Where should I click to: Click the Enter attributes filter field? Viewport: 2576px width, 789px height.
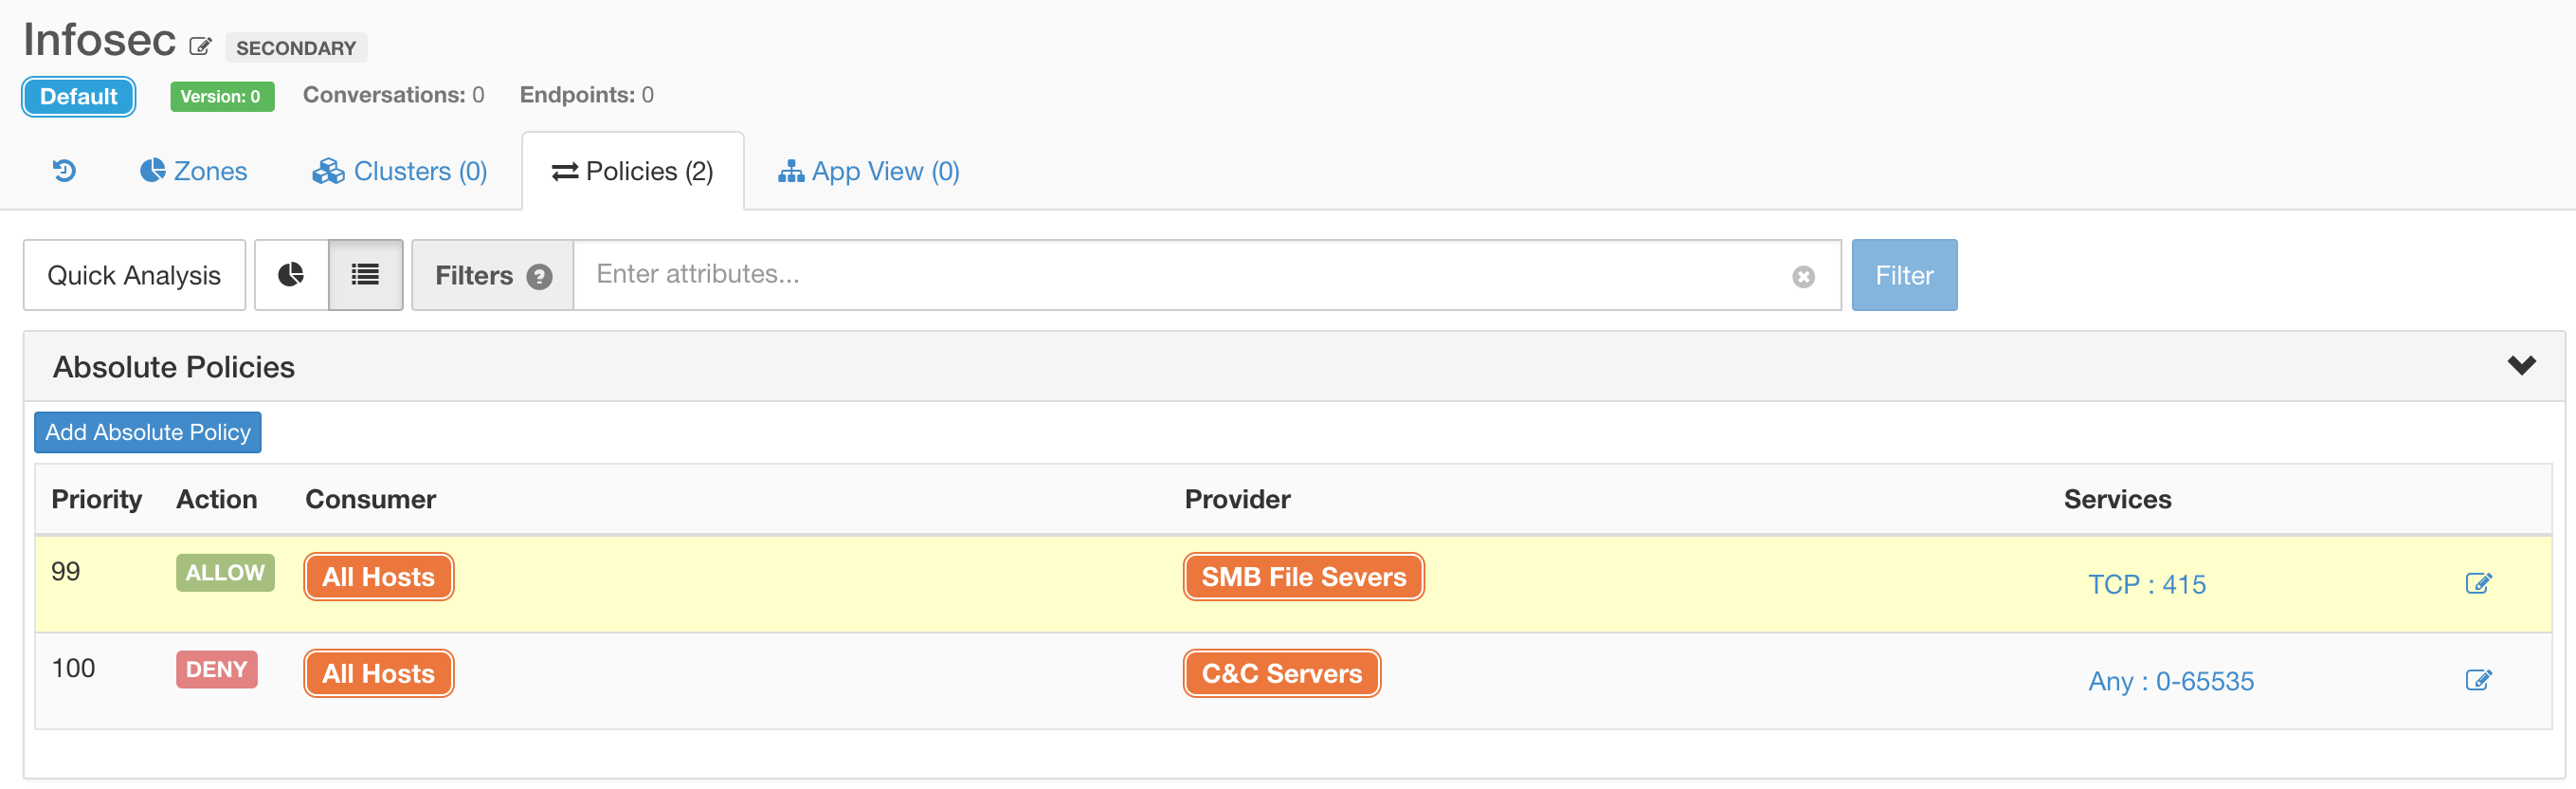1180,275
